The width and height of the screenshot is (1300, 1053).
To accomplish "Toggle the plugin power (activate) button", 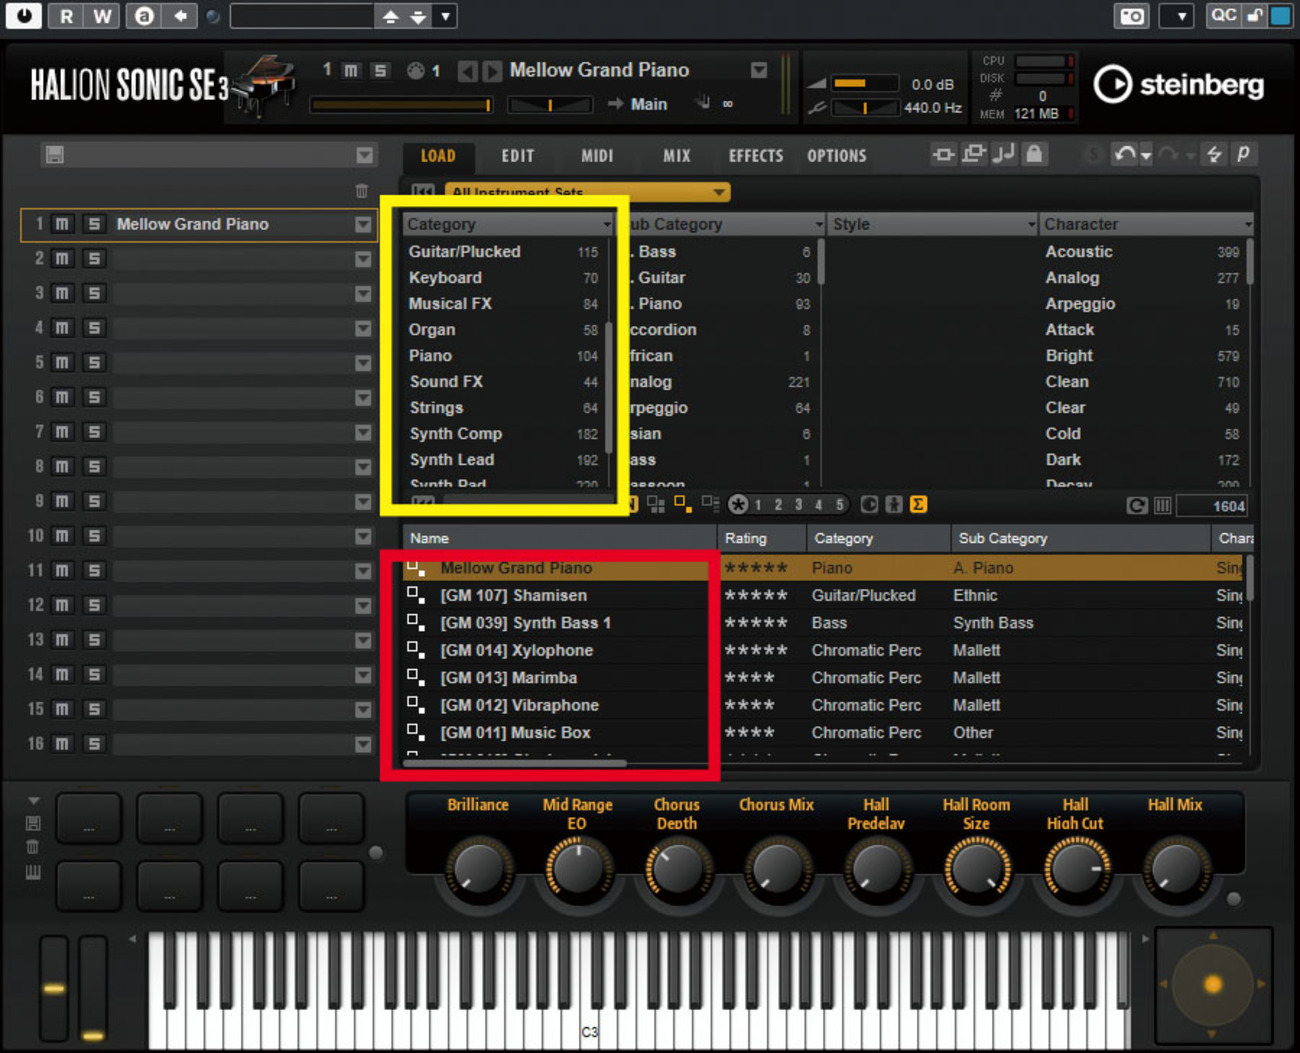I will tap(24, 16).
